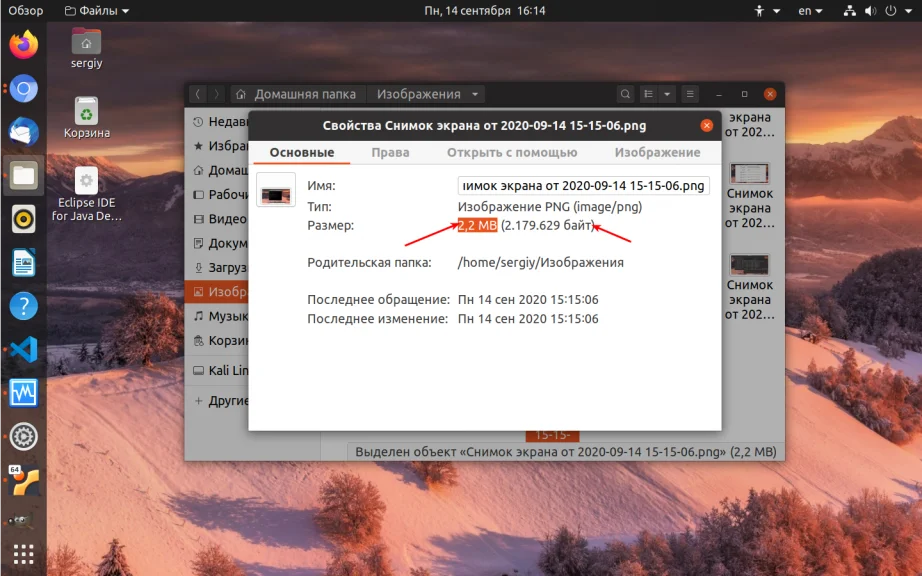This screenshot has width=922, height=576.
Task: Go back in Files window
Action: point(198,94)
